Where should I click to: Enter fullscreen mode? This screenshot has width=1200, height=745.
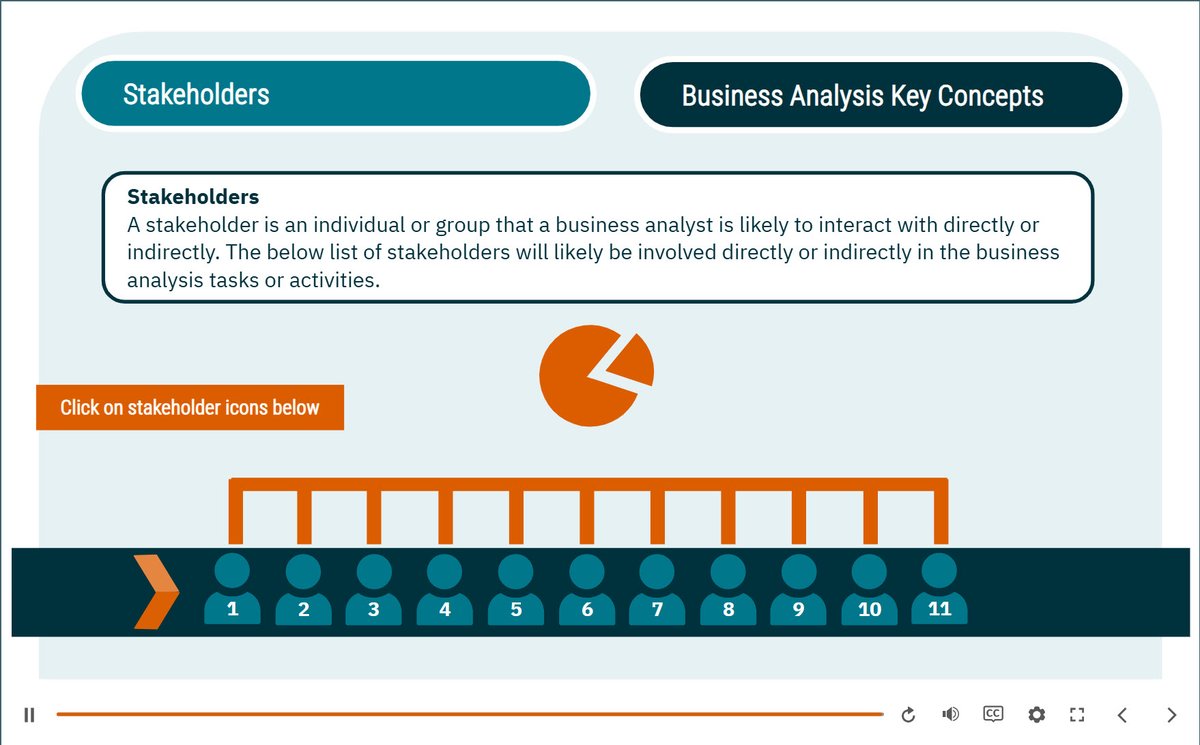1077,714
